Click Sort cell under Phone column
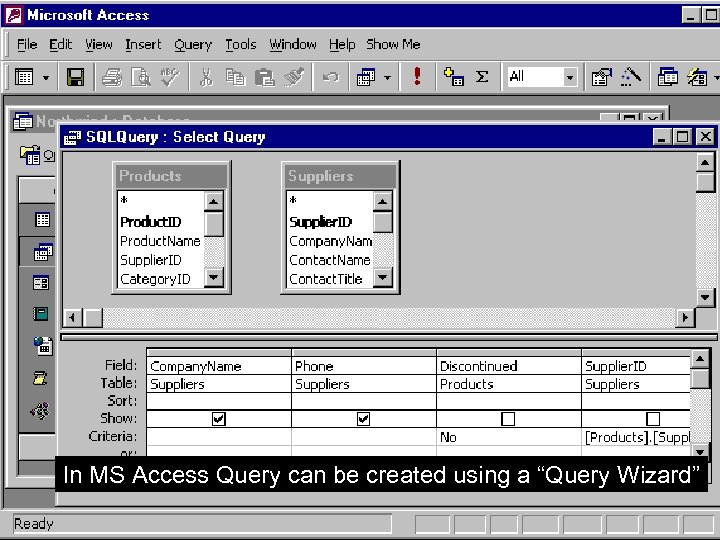Image resolution: width=720 pixels, height=540 pixels. 364,401
